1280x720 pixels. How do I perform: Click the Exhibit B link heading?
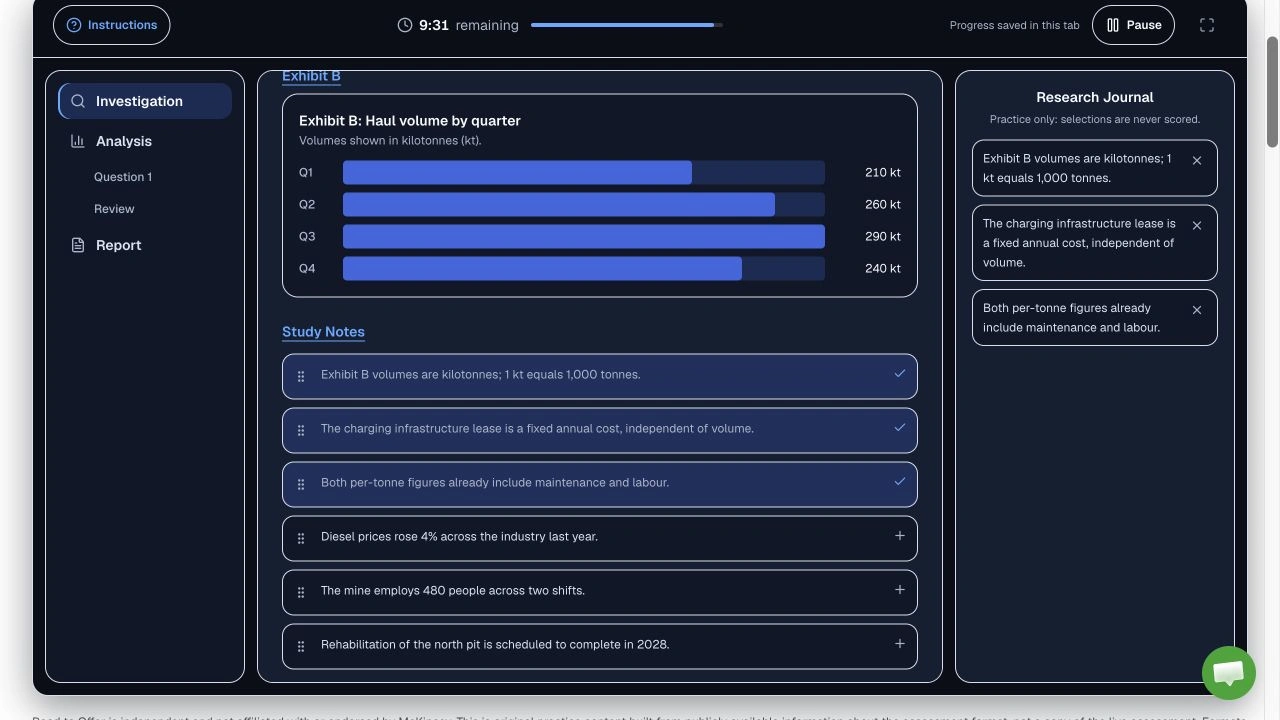[x=311, y=76]
